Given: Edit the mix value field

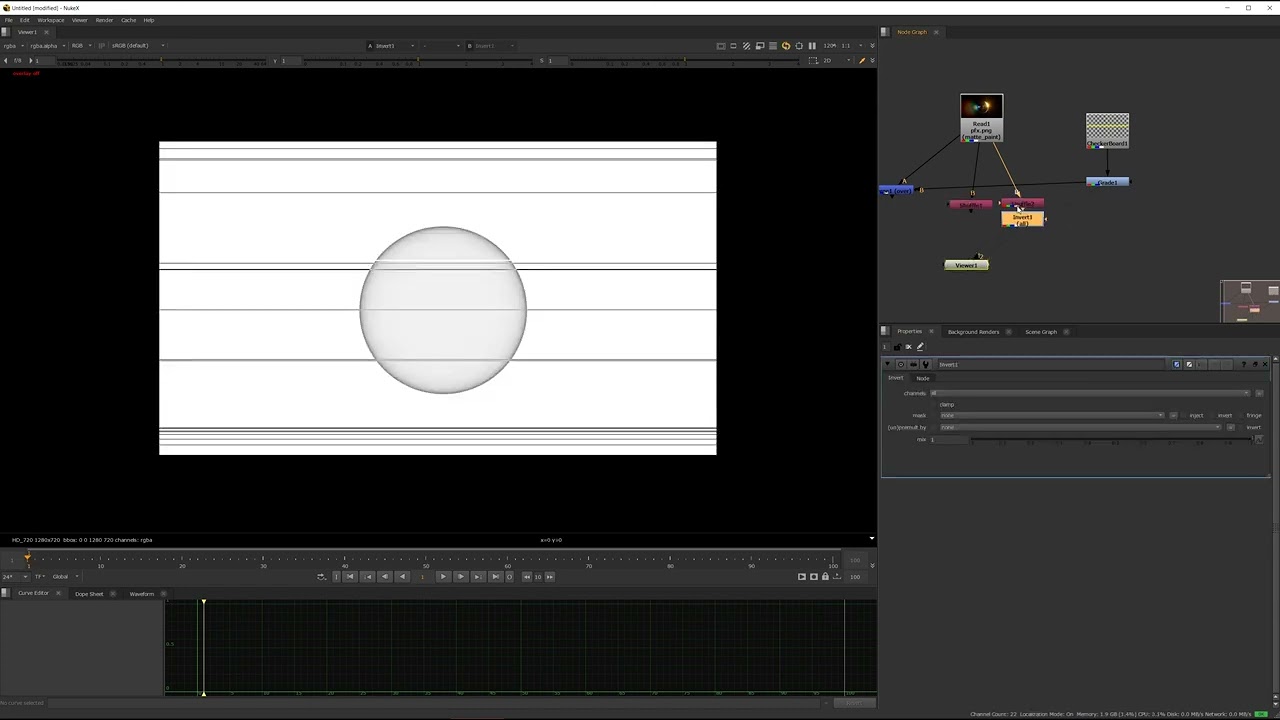Looking at the screenshot, I should [948, 440].
